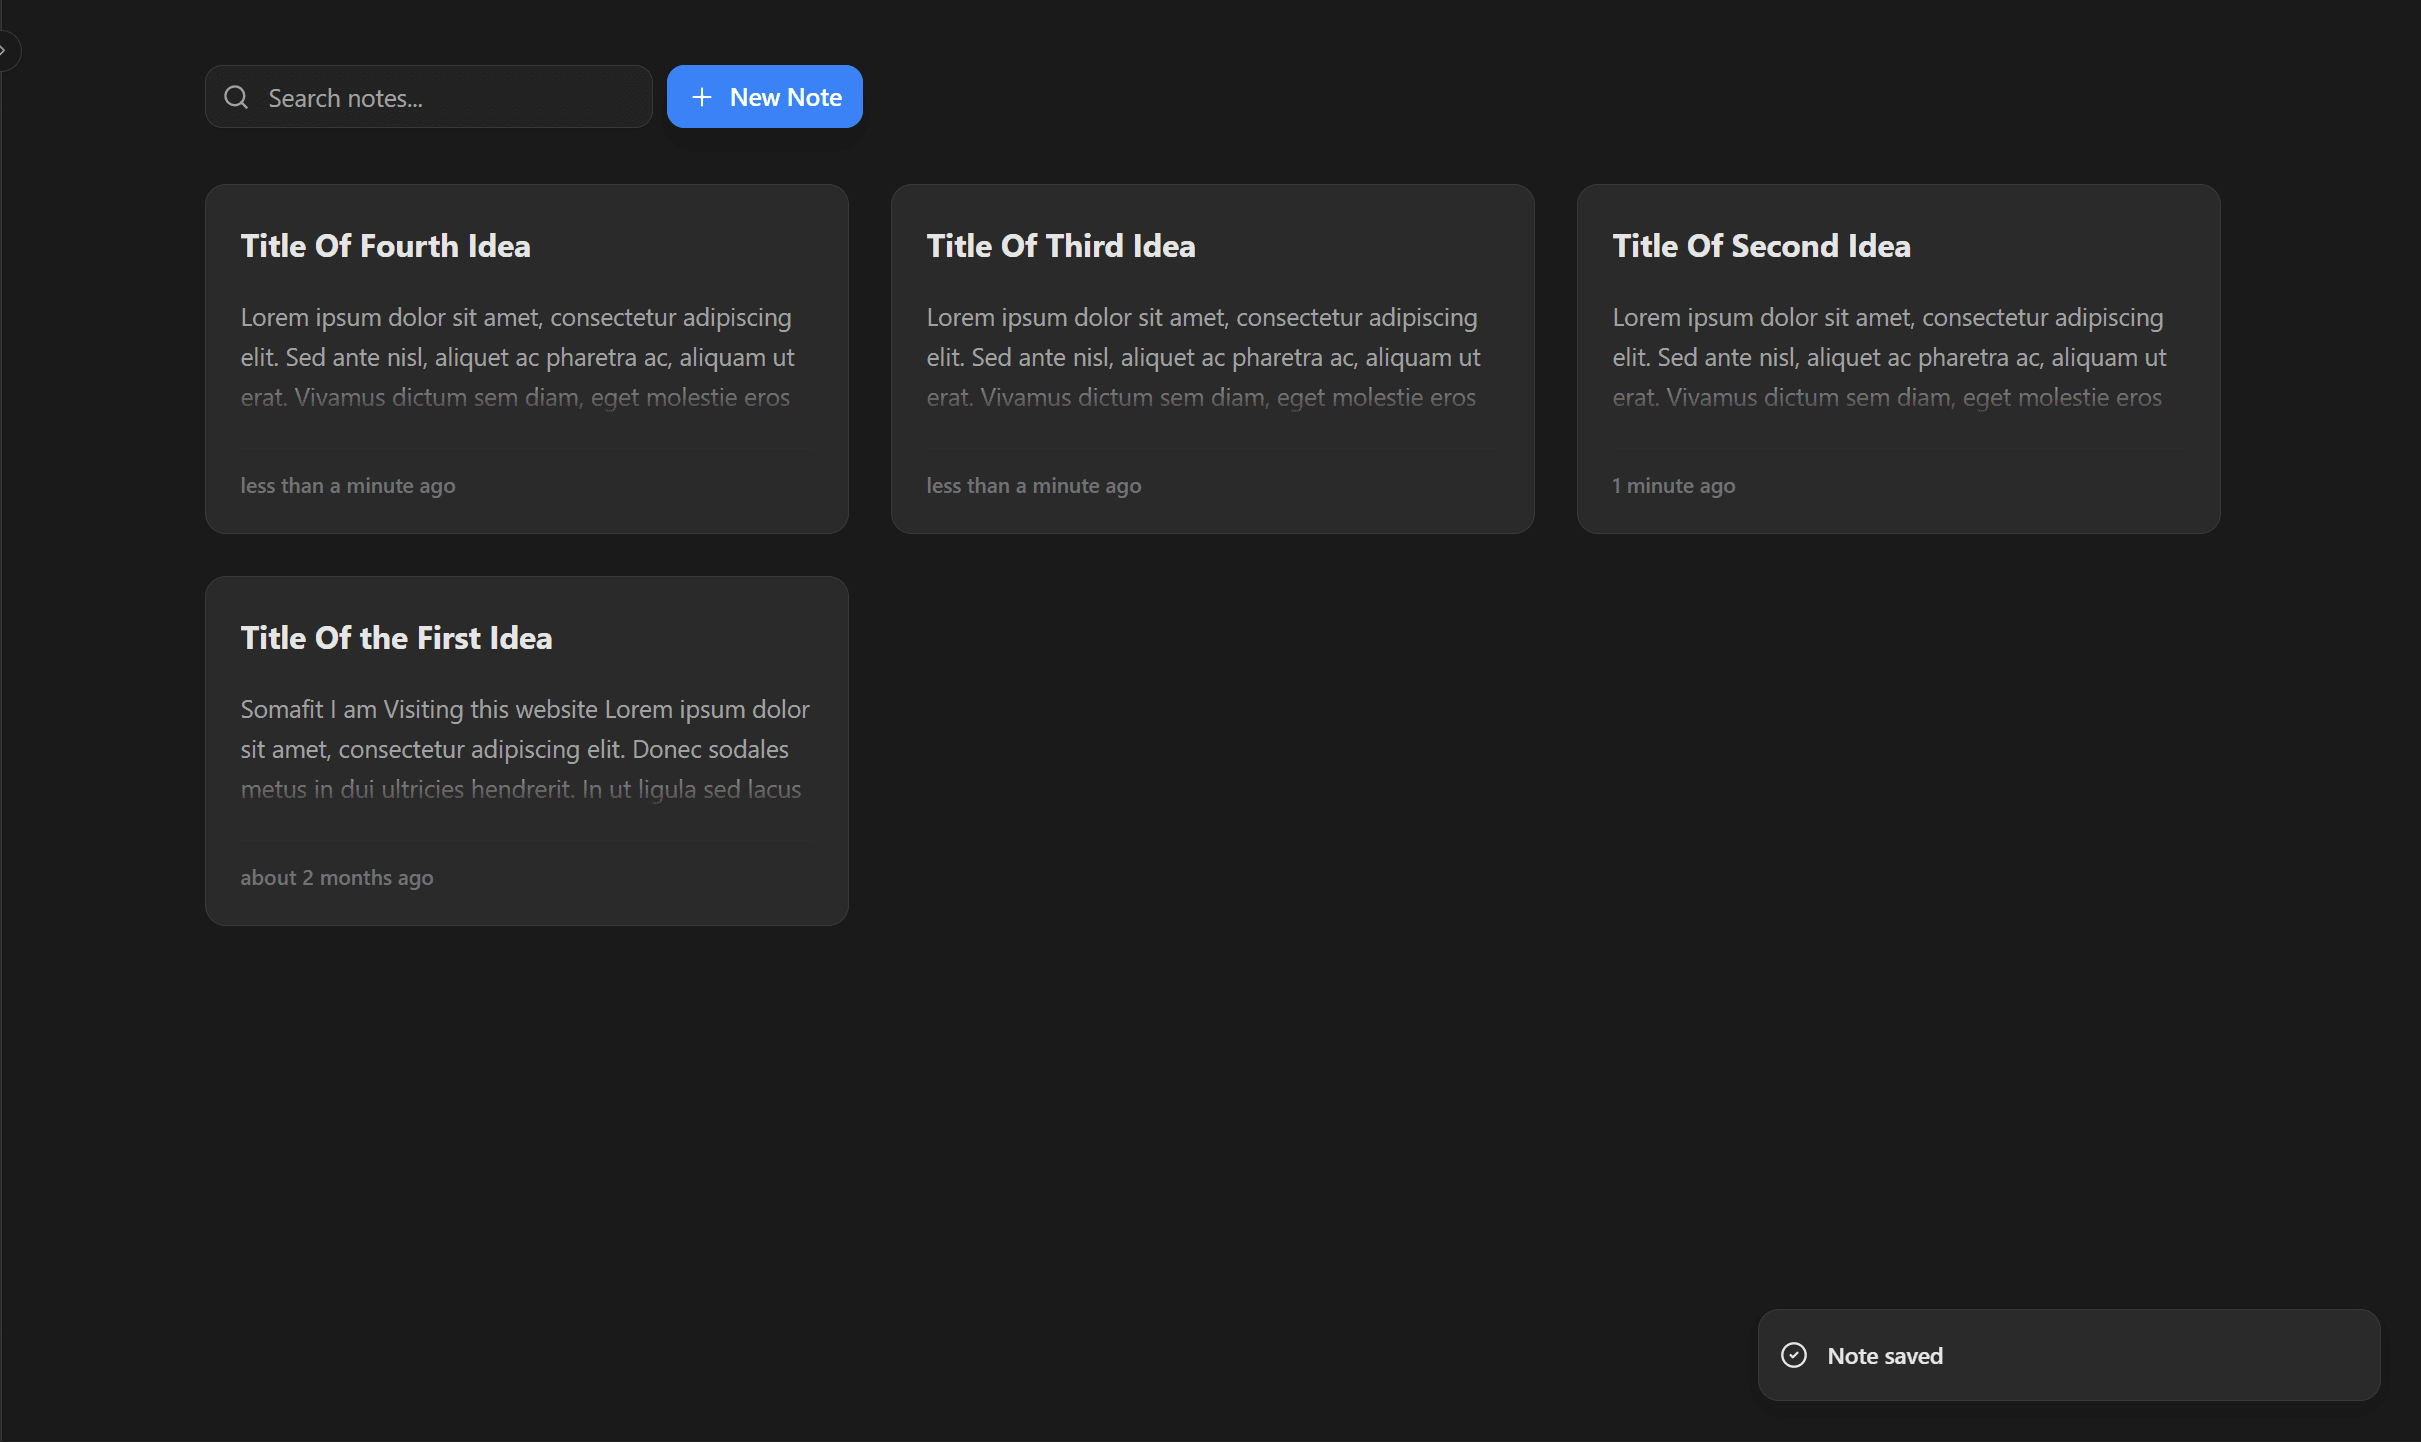
Task: Click the Second Idea note body preview
Action: 1889,357
